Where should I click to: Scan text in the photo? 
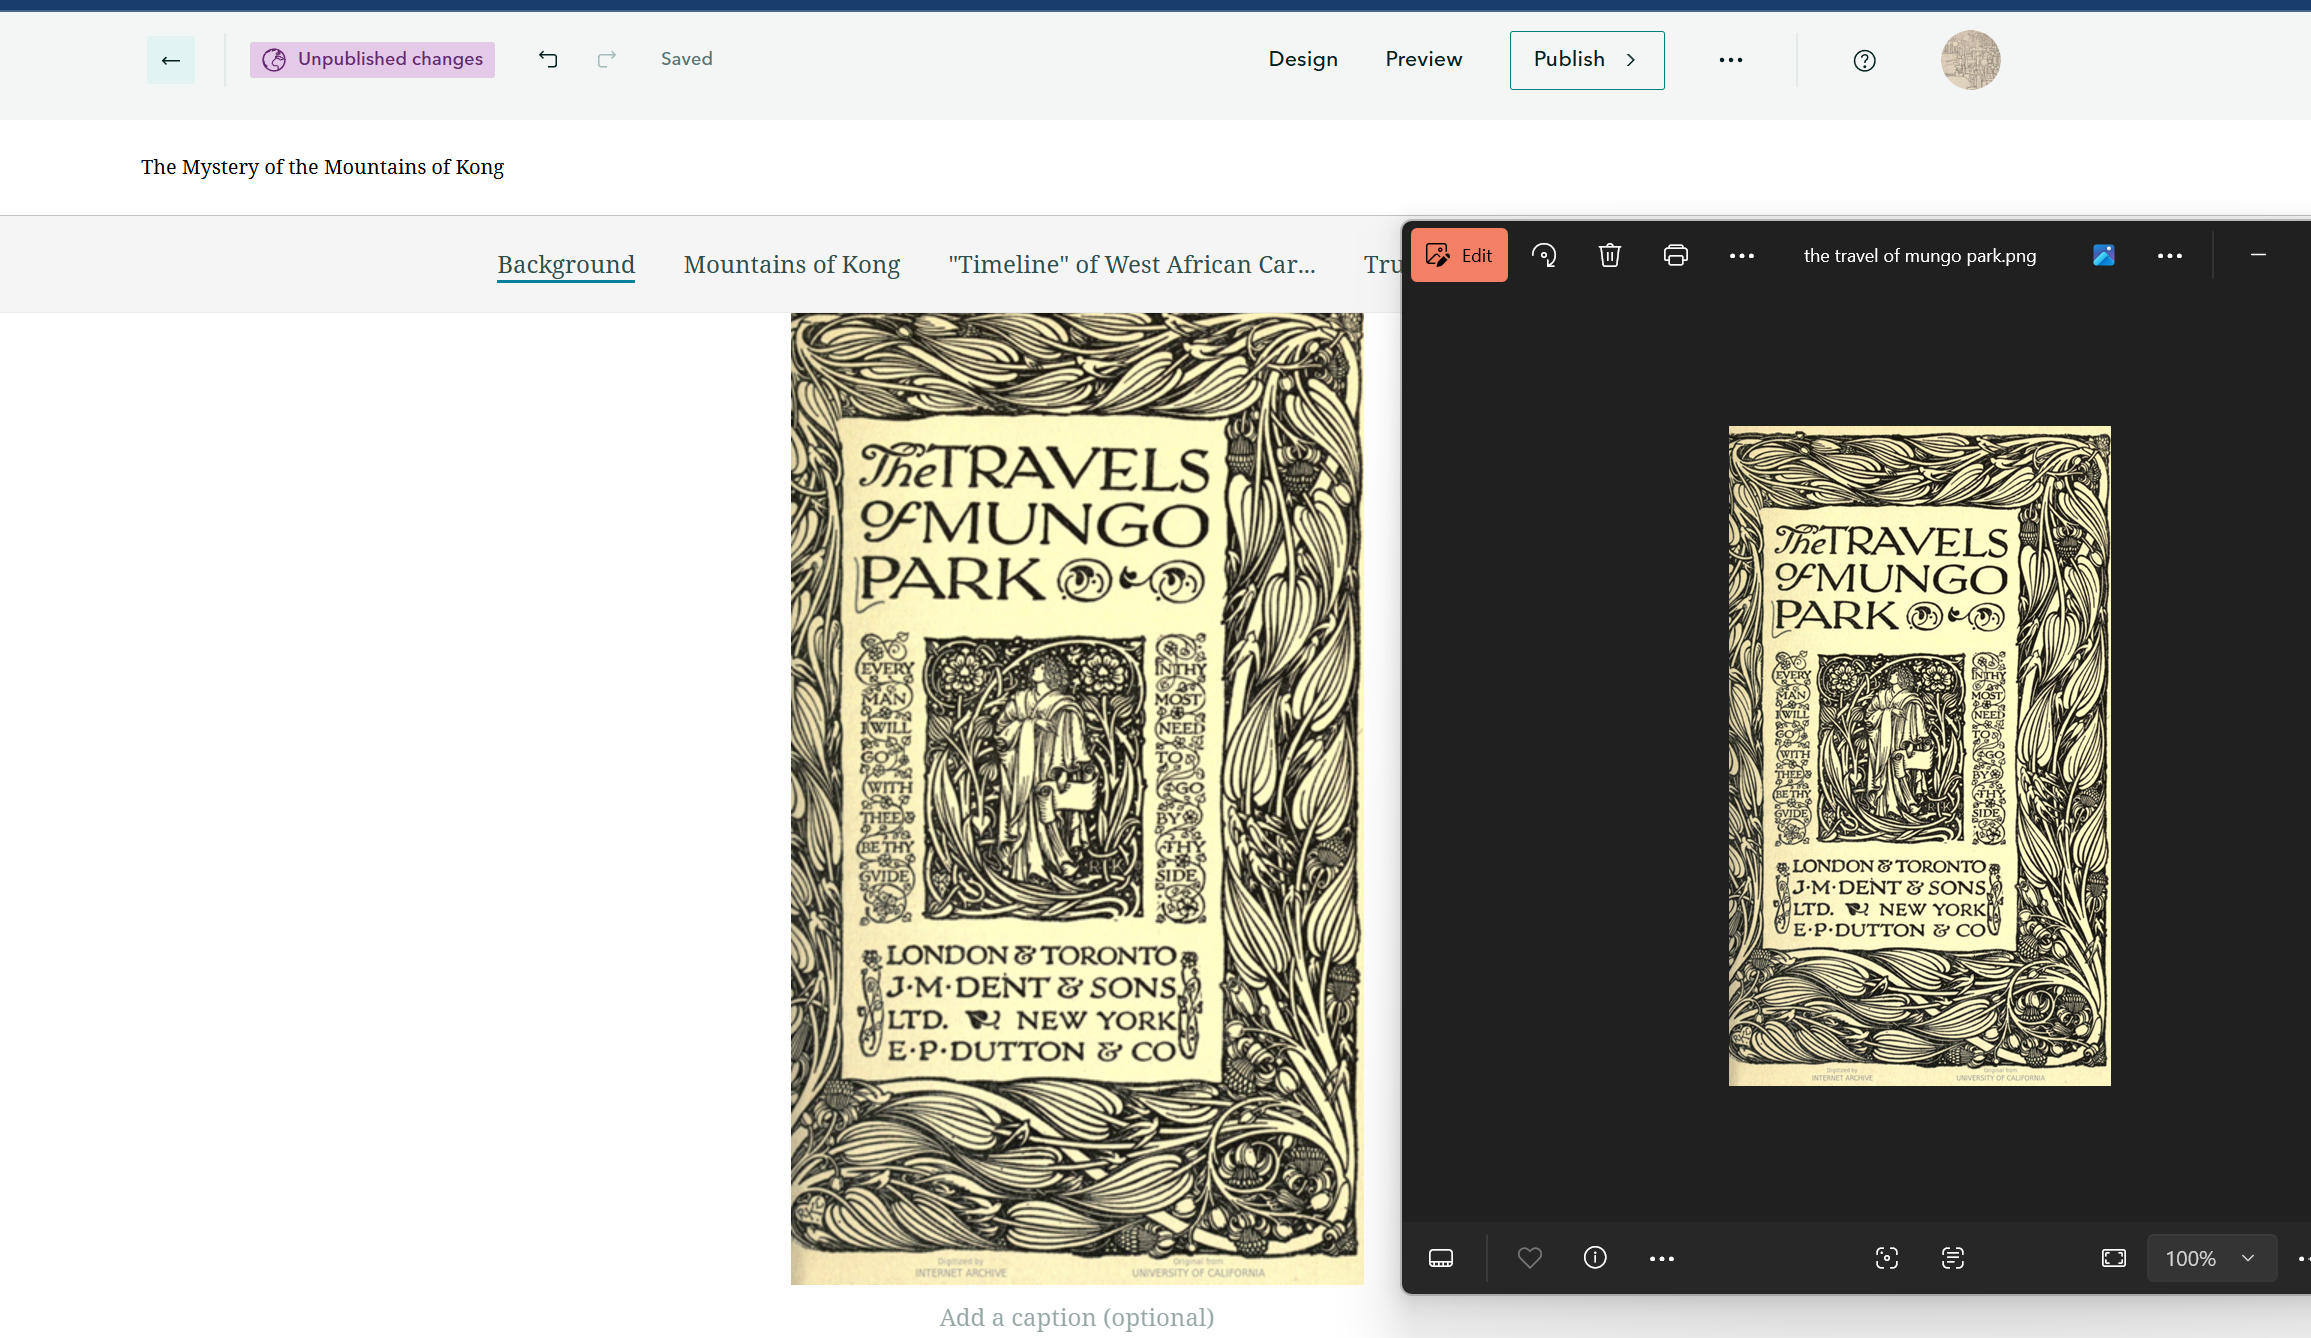[1953, 1258]
